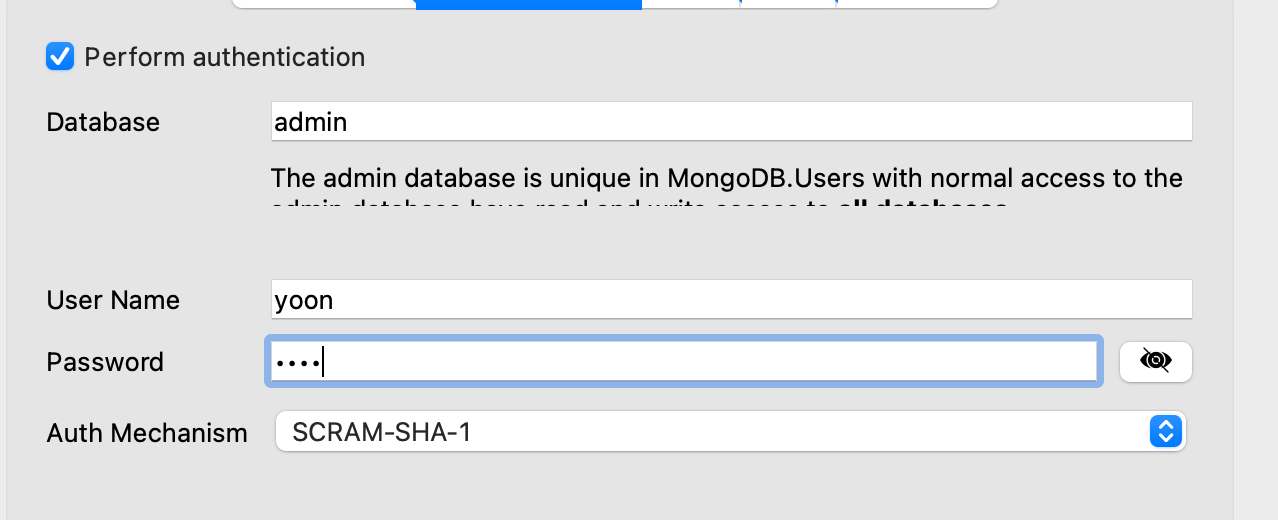Click the User Name field containing yoon
Image resolution: width=1278 pixels, height=520 pixels.
coord(731,300)
